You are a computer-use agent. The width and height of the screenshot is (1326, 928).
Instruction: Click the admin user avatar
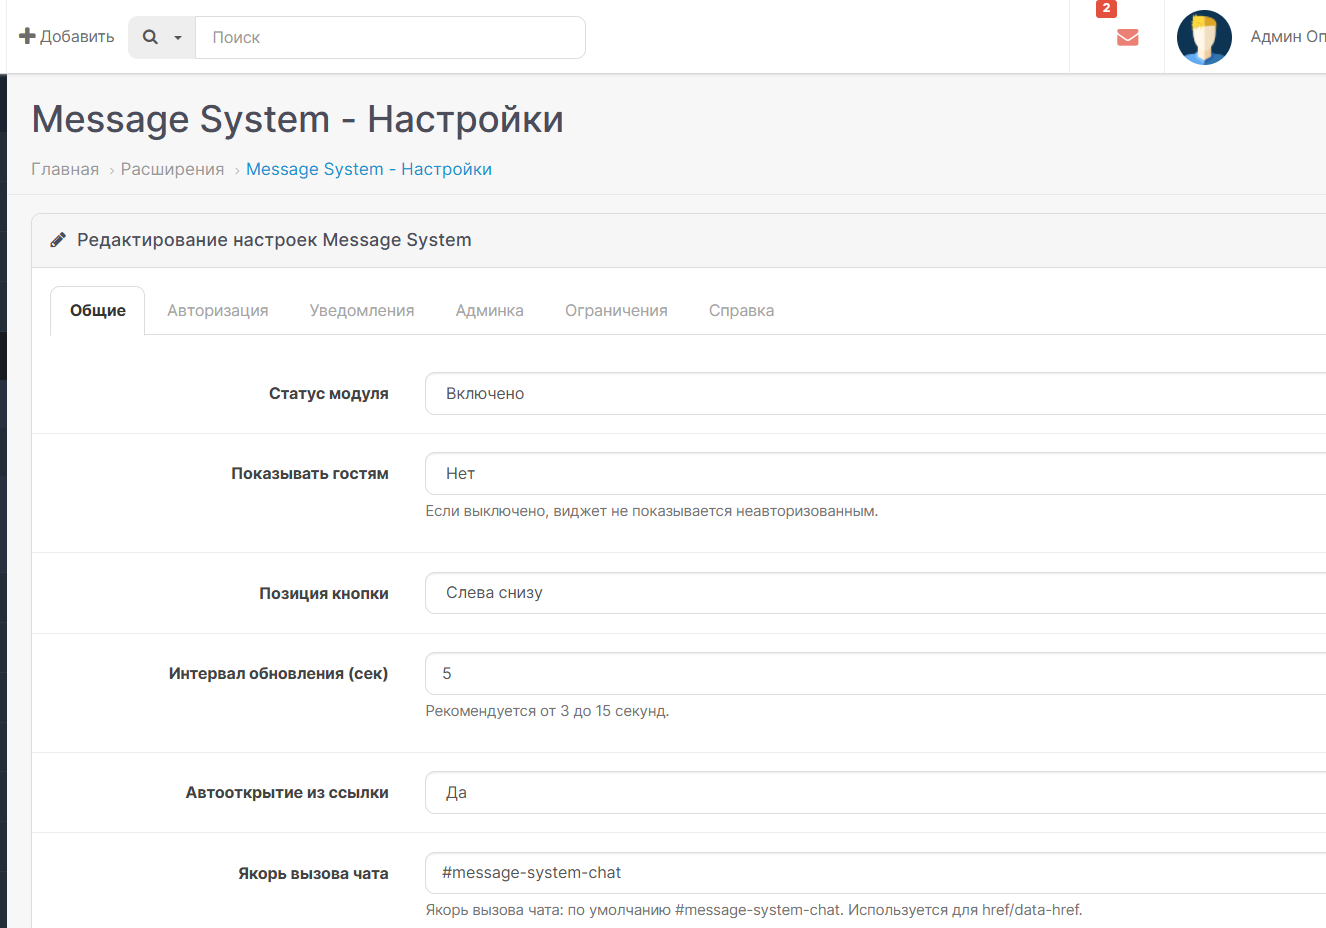pos(1204,38)
